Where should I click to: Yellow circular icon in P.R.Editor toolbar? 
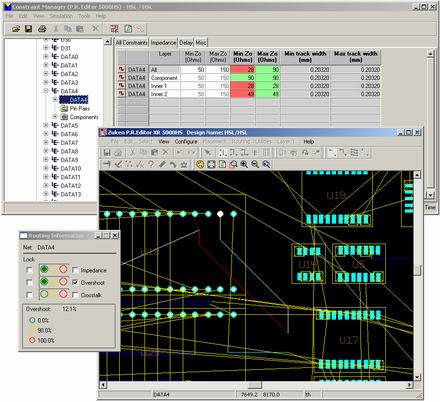point(200,164)
